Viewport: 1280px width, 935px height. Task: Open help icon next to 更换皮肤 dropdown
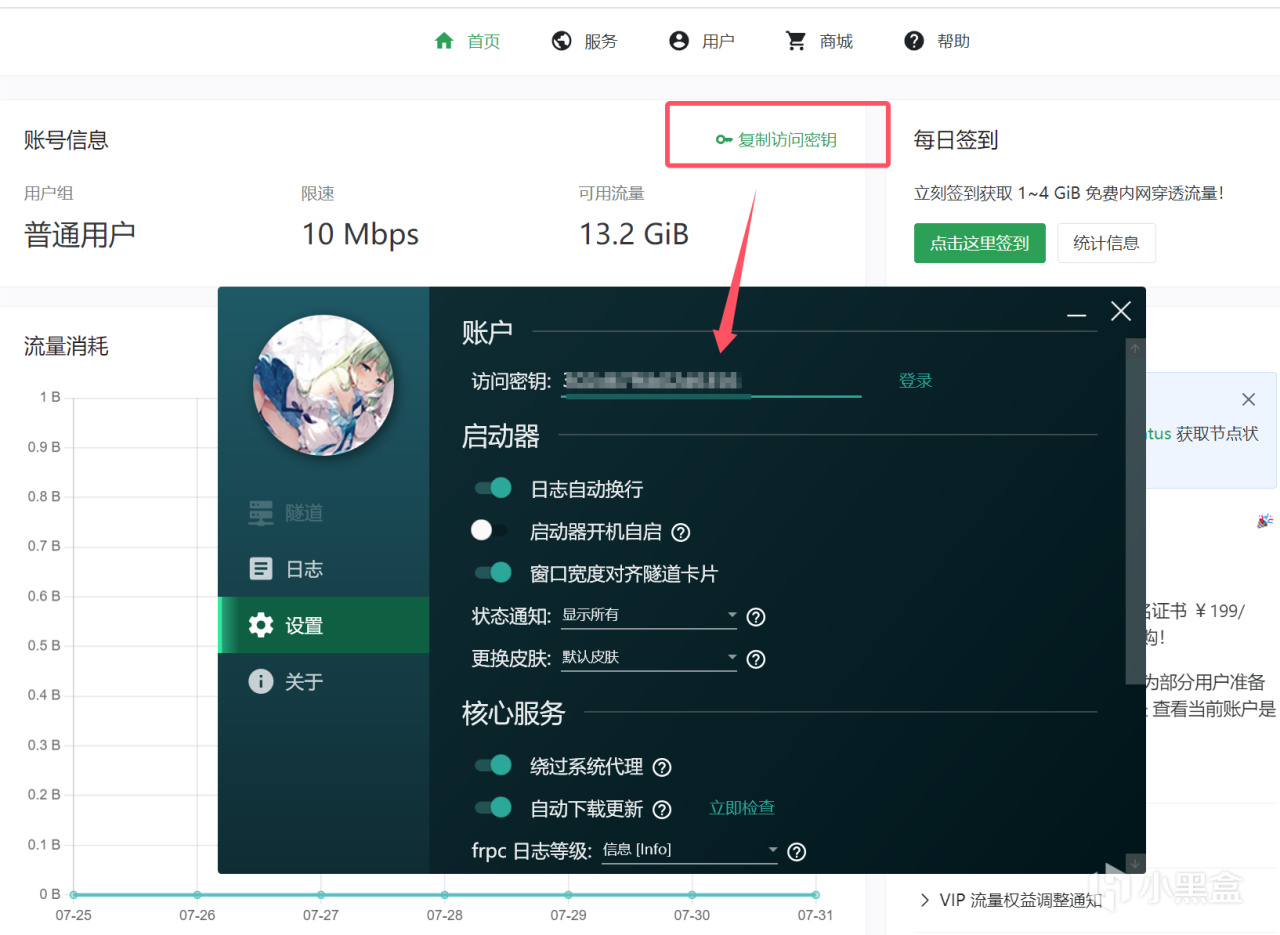point(757,659)
